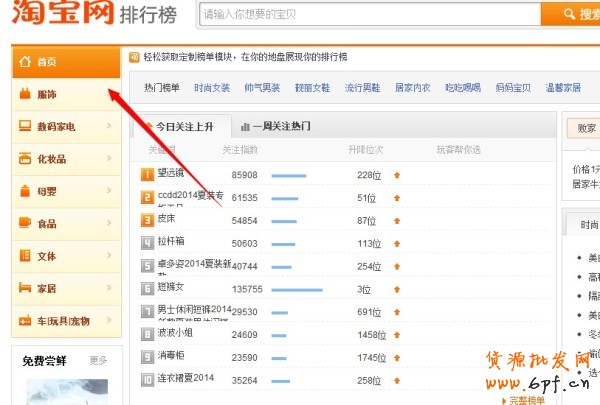Click the bed icon beside 家居
The image size is (600, 405).
coord(25,289)
